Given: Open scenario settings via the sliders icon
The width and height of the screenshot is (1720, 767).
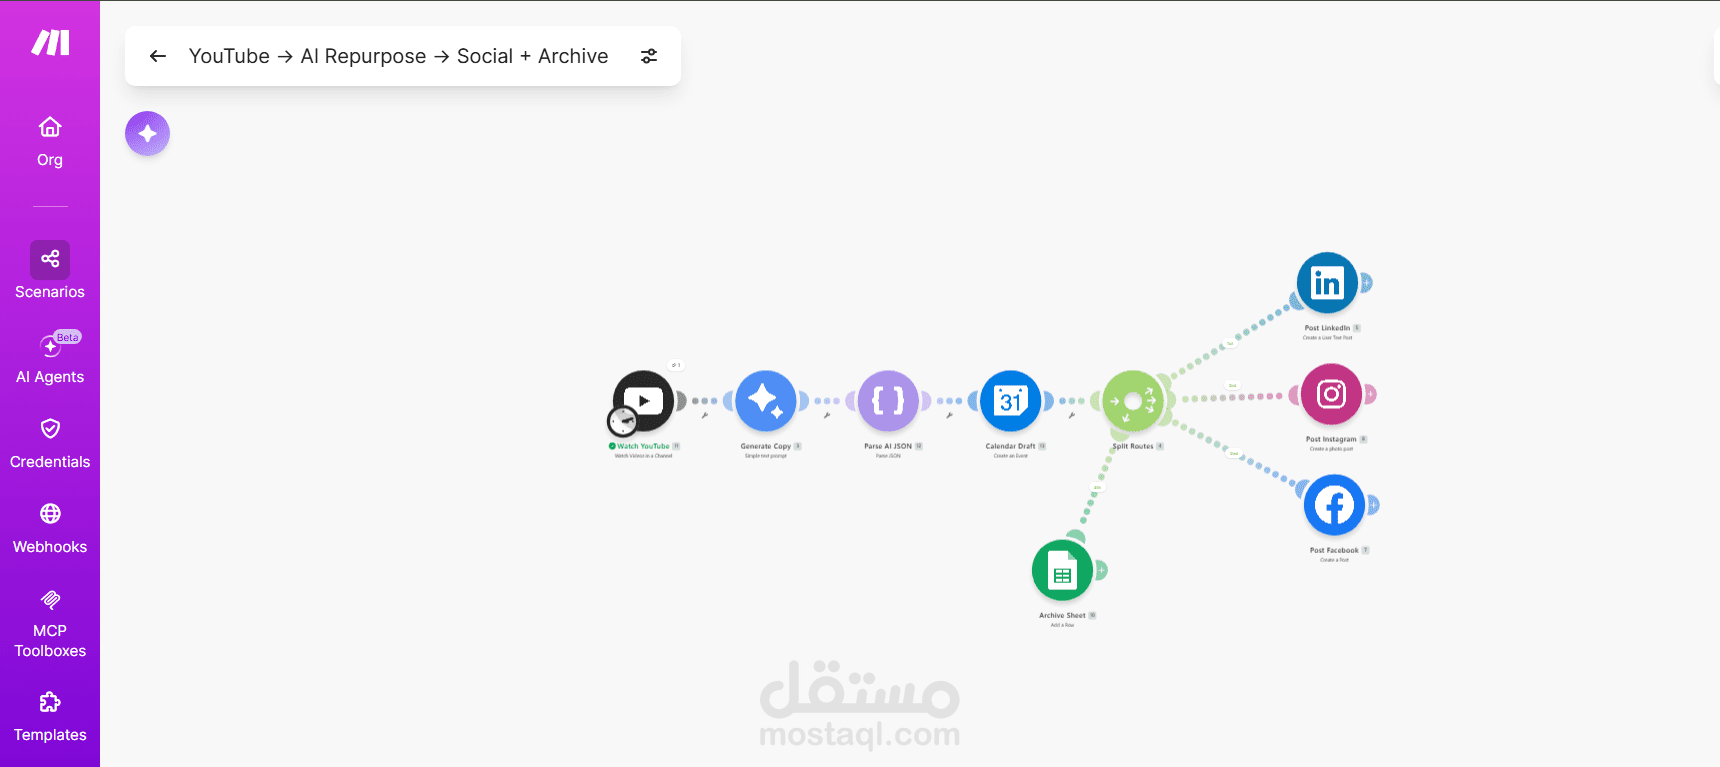Looking at the screenshot, I should click(x=649, y=56).
